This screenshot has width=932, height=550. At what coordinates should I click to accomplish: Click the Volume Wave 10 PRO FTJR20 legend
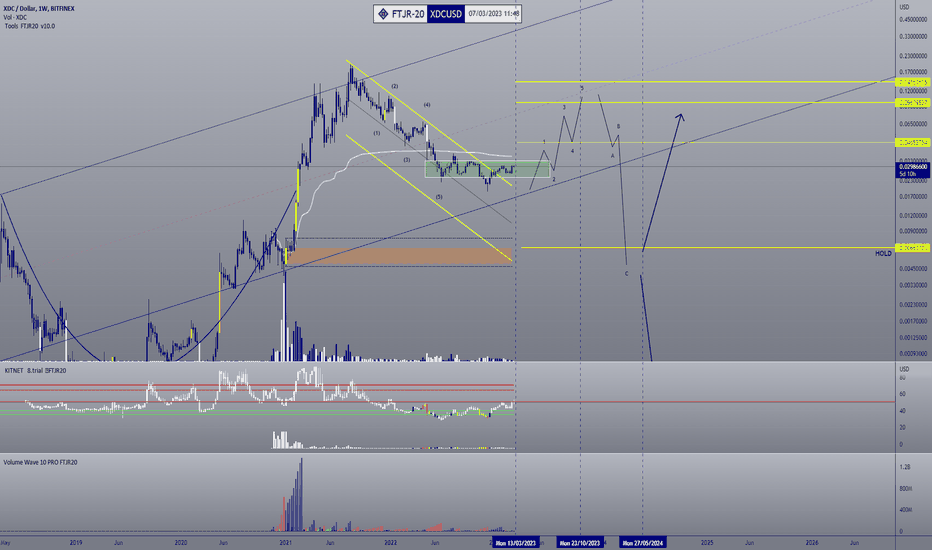[x=40, y=462]
